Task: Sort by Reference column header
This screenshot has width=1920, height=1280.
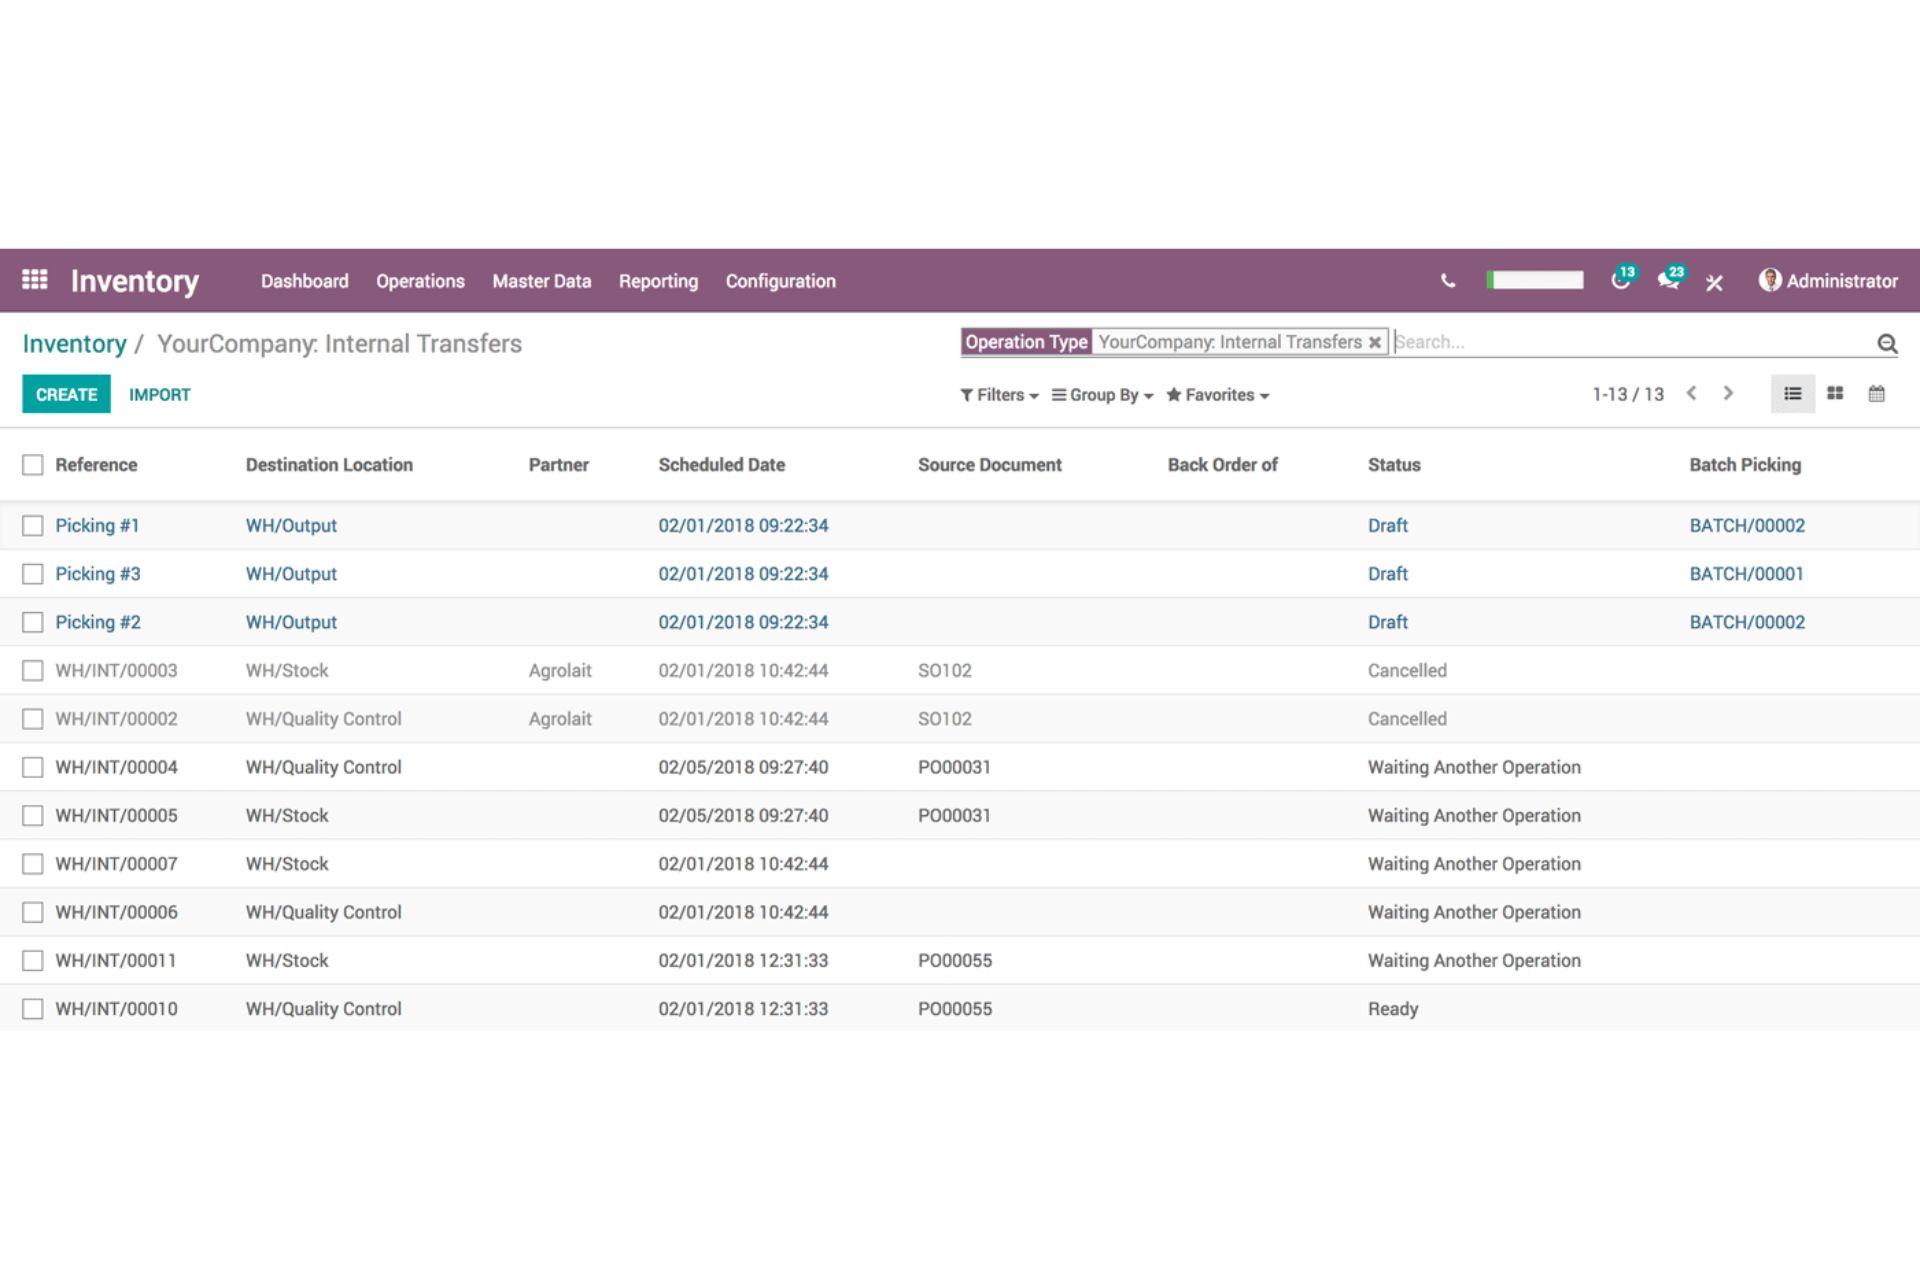Action: coord(96,465)
